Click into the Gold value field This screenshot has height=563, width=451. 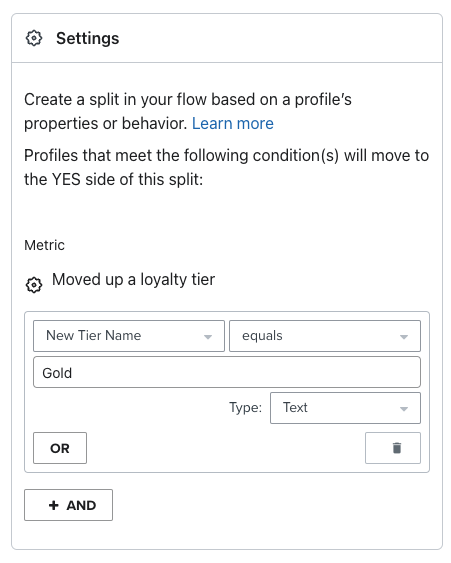(x=227, y=372)
